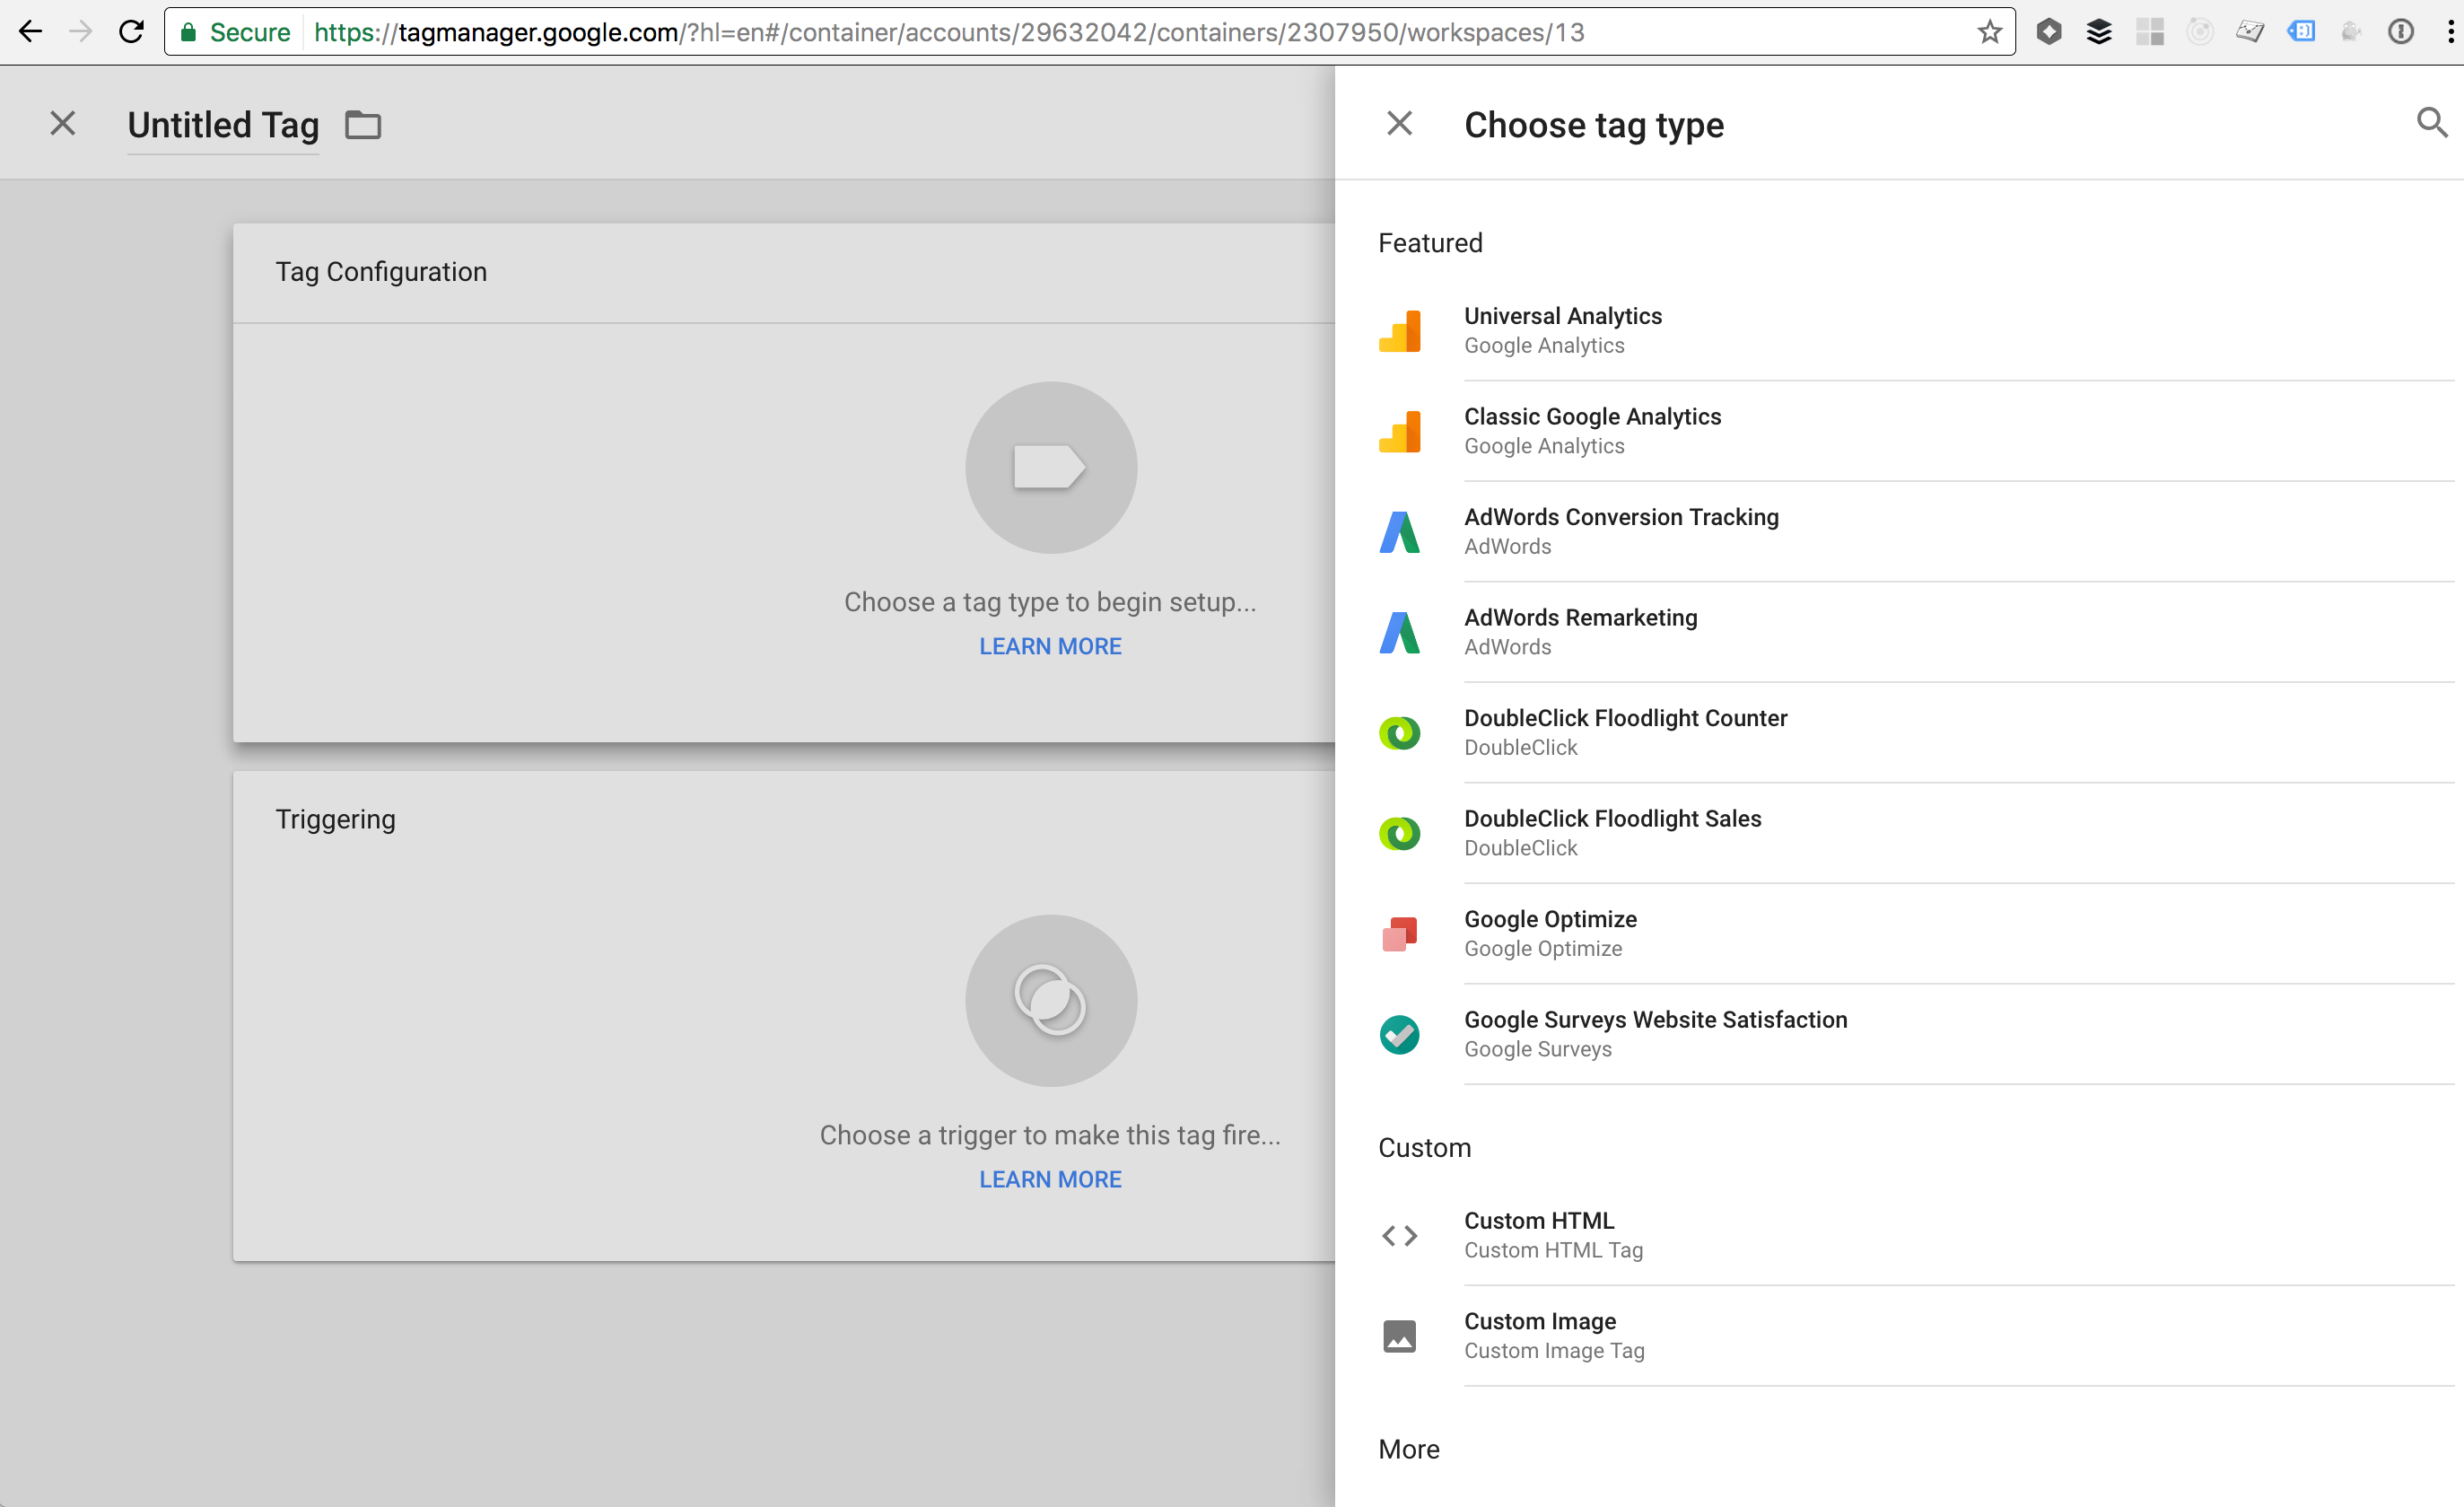Click 'Choose a tag type to begin setup...' text
This screenshot has height=1507, width=2464.
1050,602
